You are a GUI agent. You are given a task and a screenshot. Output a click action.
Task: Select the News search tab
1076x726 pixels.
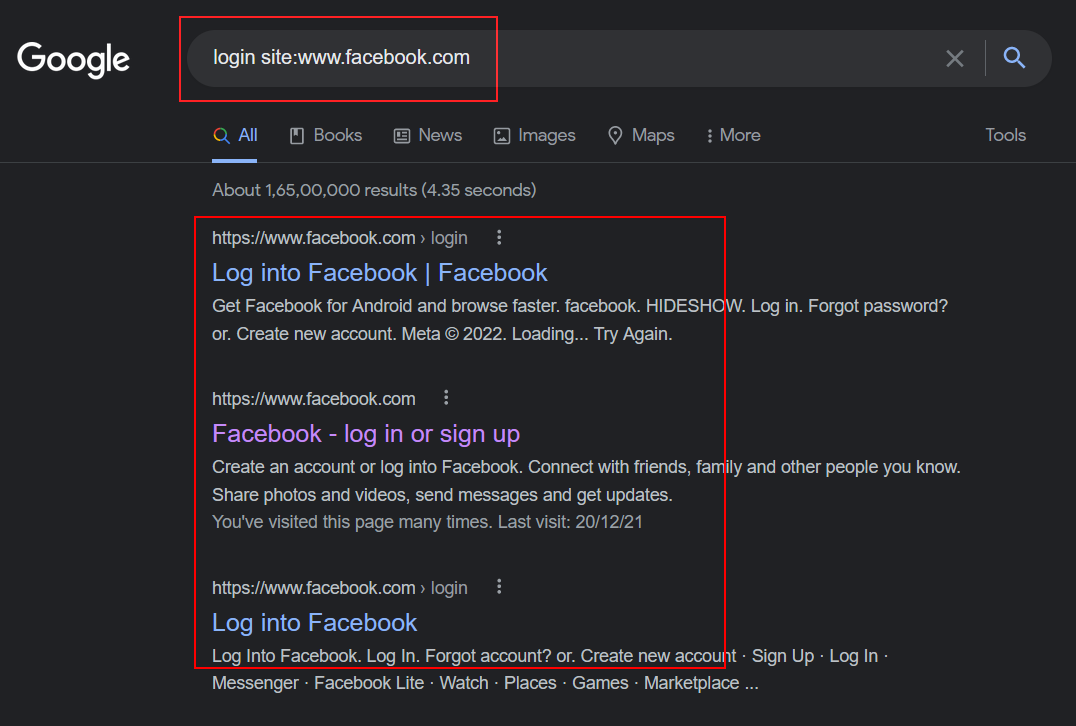[x=428, y=136]
